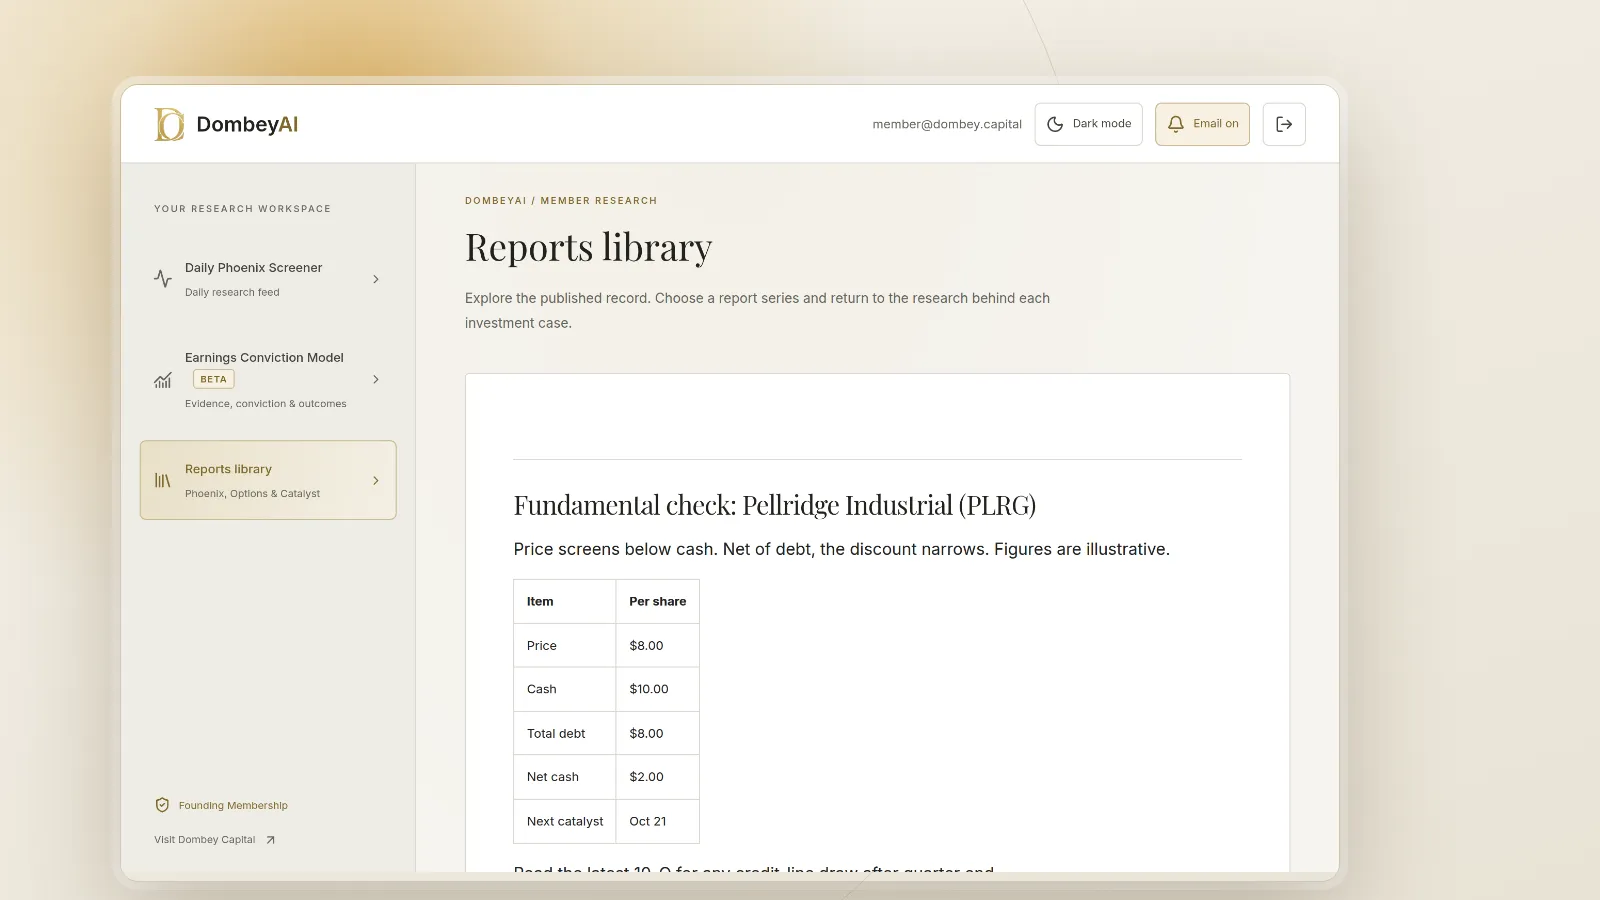Click the Per share column header
1600x900 pixels.
pyautogui.click(x=657, y=602)
